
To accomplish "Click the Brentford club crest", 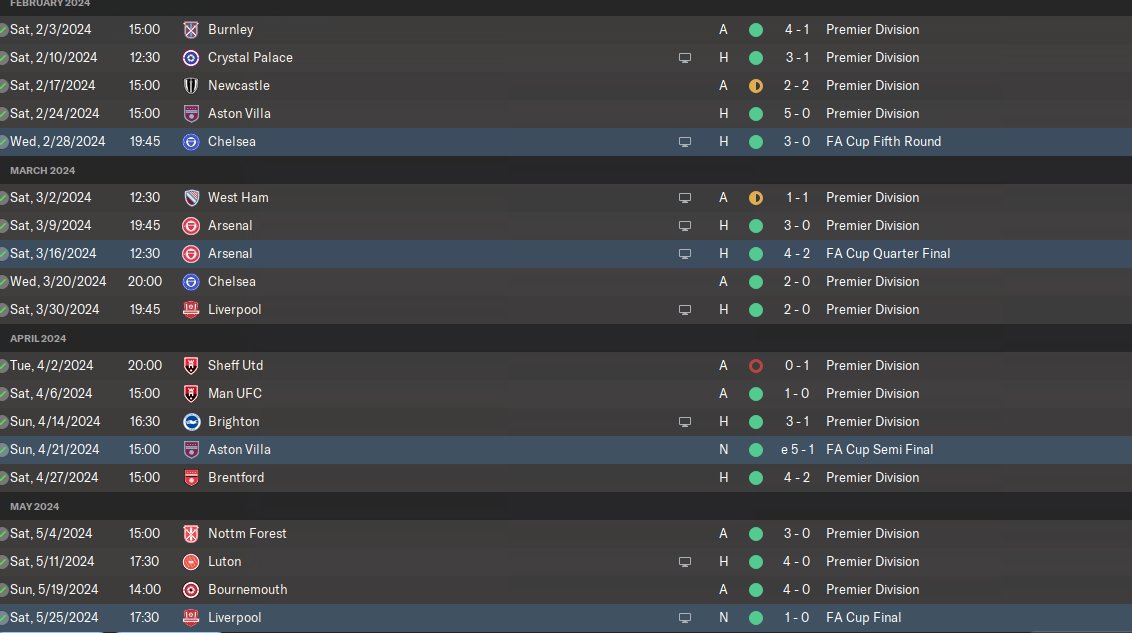I will [191, 478].
